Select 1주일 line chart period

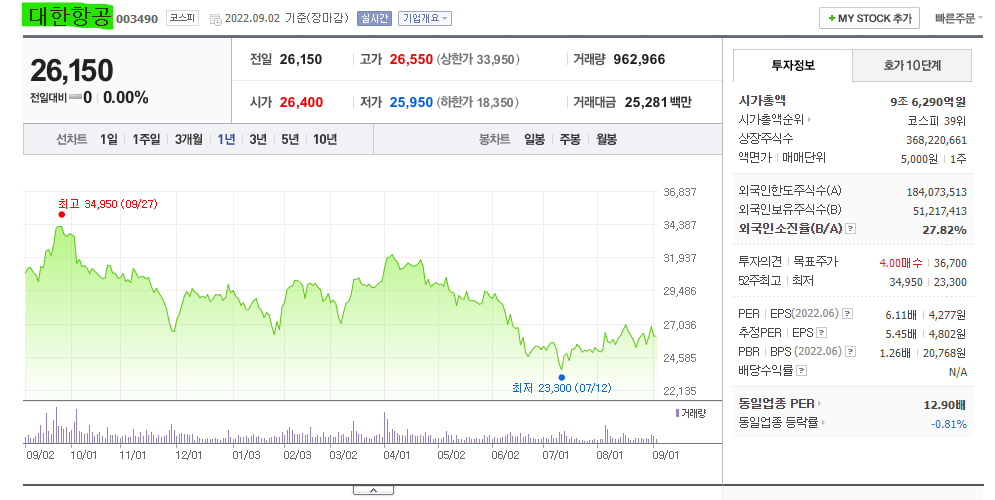pos(146,139)
